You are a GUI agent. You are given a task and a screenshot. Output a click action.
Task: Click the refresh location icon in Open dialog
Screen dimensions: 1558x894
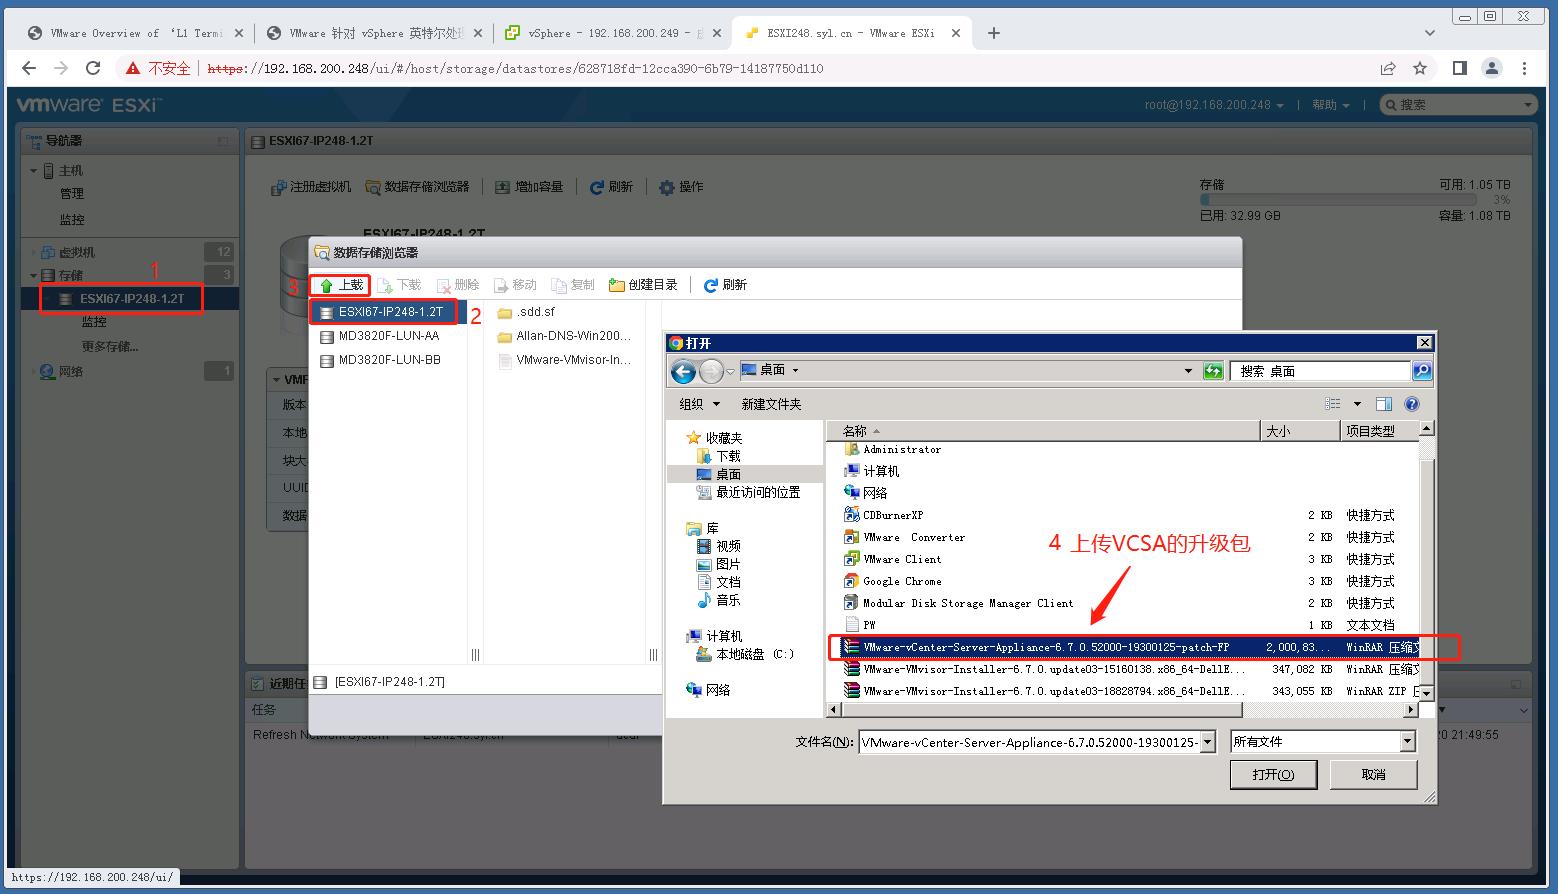click(x=1213, y=371)
